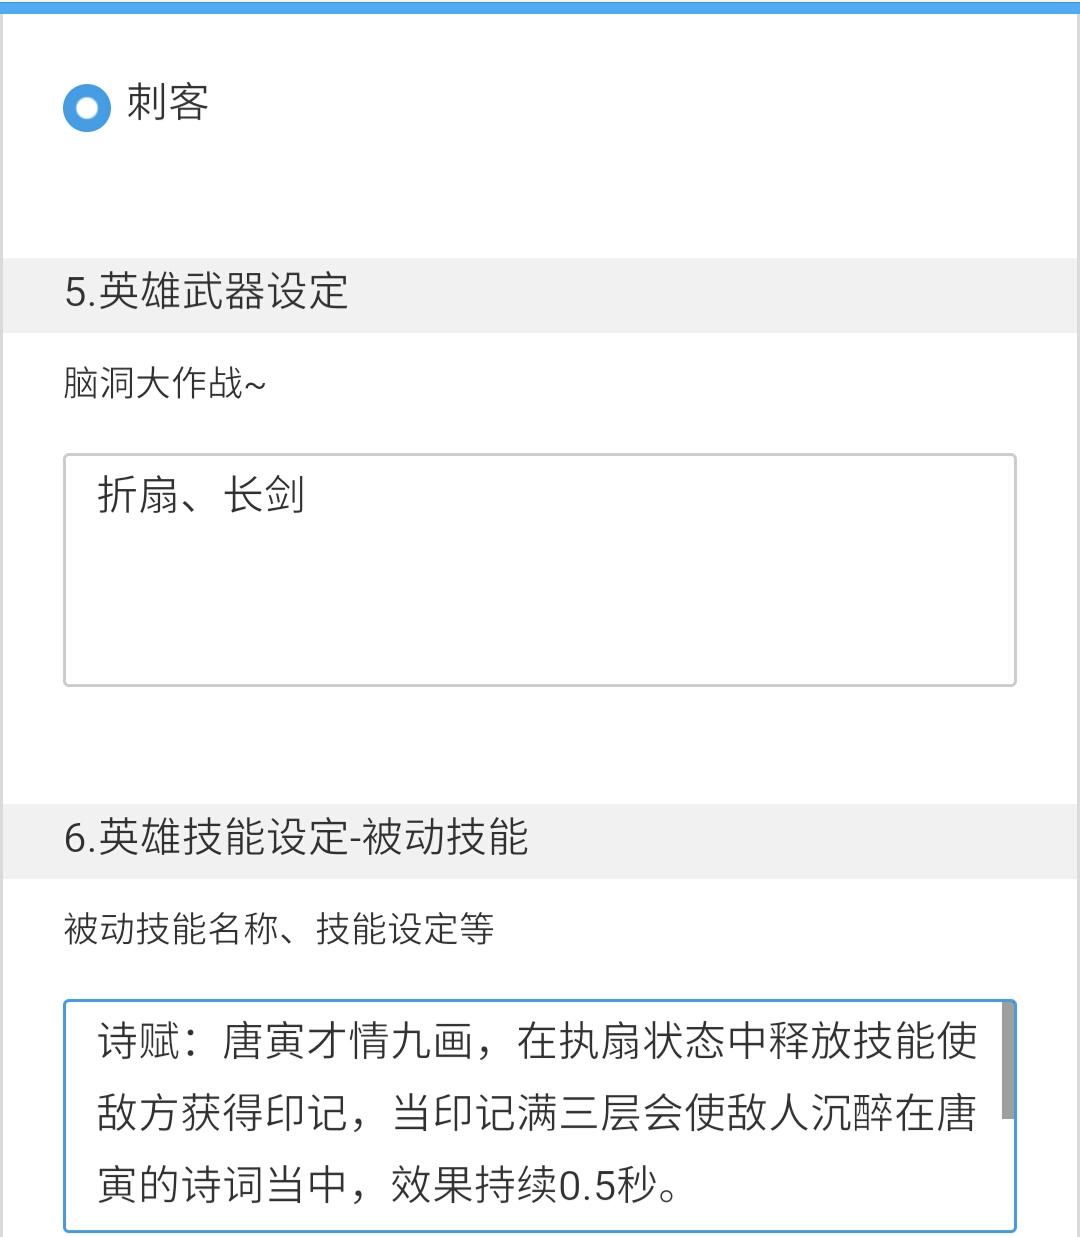
Task: Click the 刺客 option label text
Action: coord(167,103)
